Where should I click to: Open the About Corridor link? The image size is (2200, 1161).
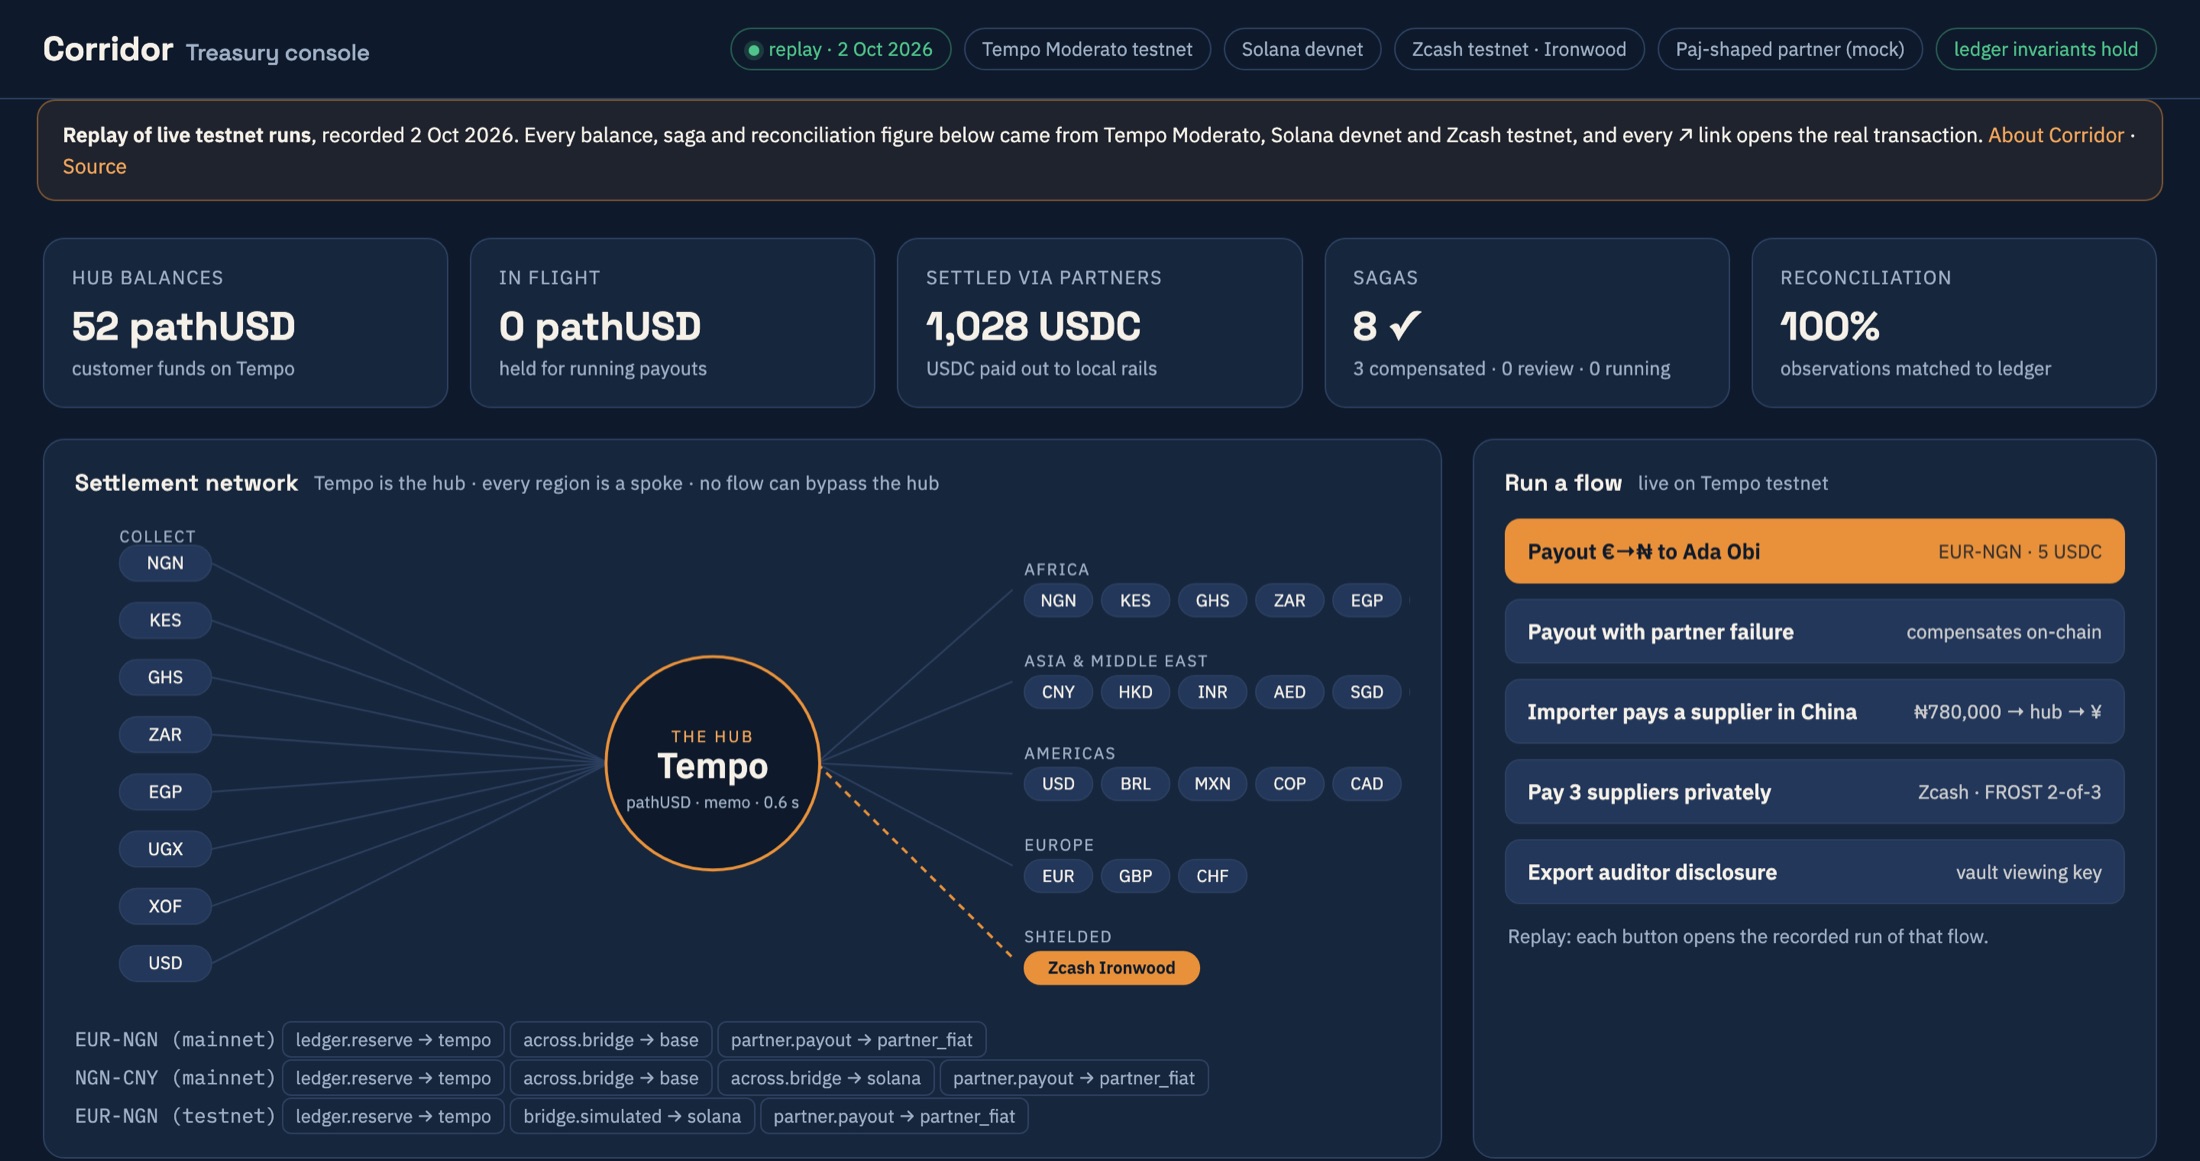pyautogui.click(x=2055, y=135)
